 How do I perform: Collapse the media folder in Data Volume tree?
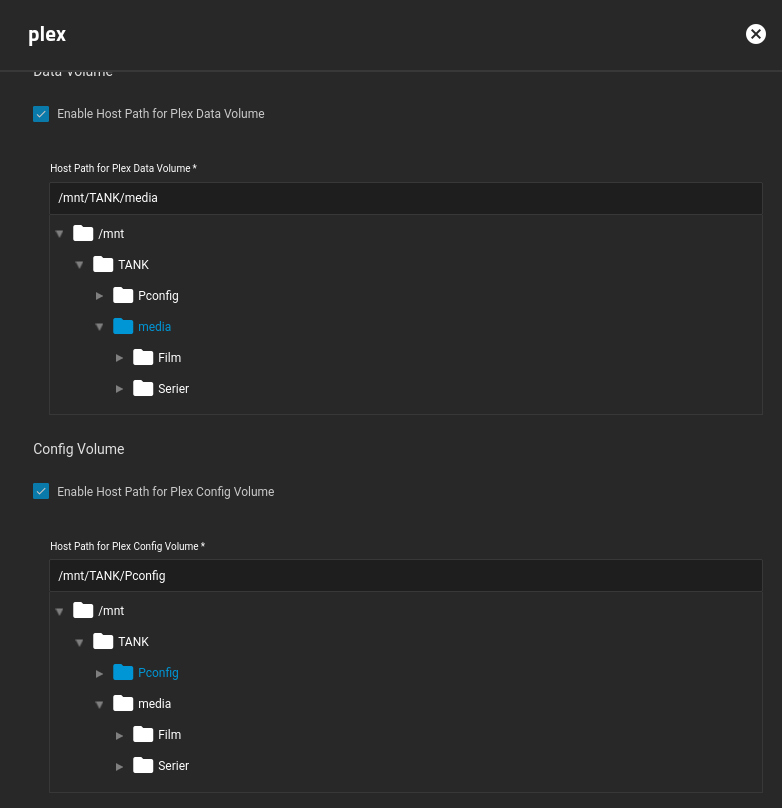click(99, 326)
